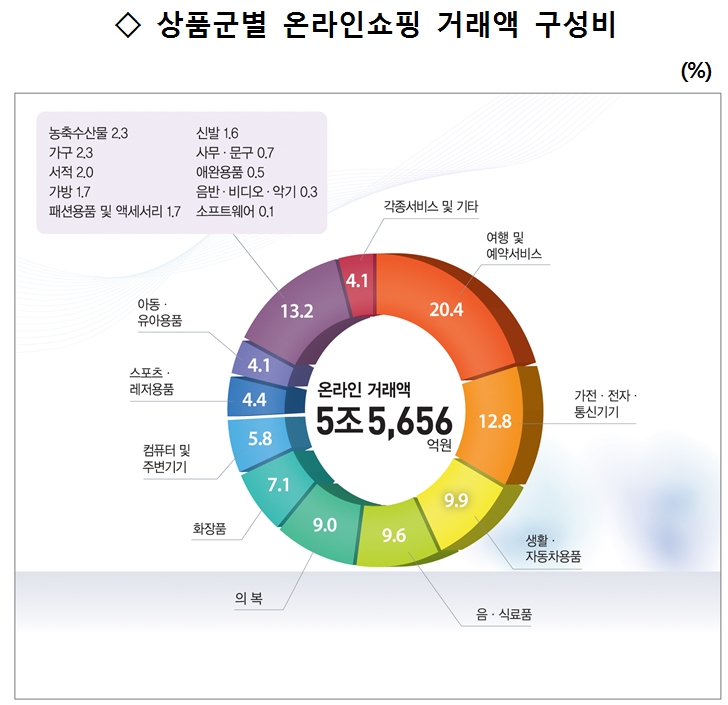Screen dimensions: 728x705
Task: Select the 9.9 yellow segment
Action: tap(456, 500)
